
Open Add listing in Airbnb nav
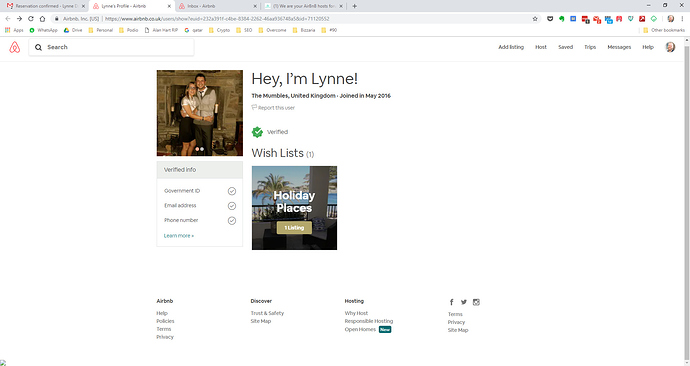tap(511, 47)
